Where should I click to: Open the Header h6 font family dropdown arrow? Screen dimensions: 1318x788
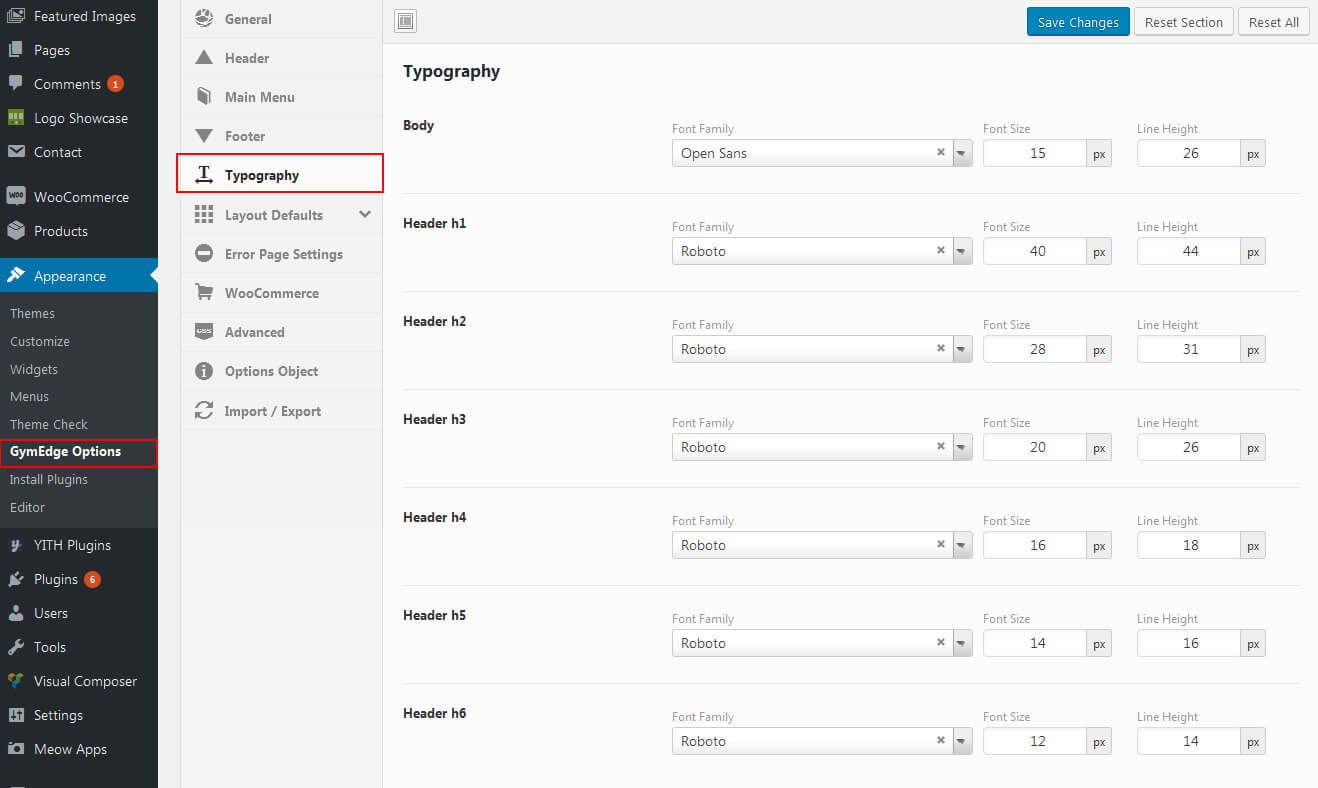962,741
